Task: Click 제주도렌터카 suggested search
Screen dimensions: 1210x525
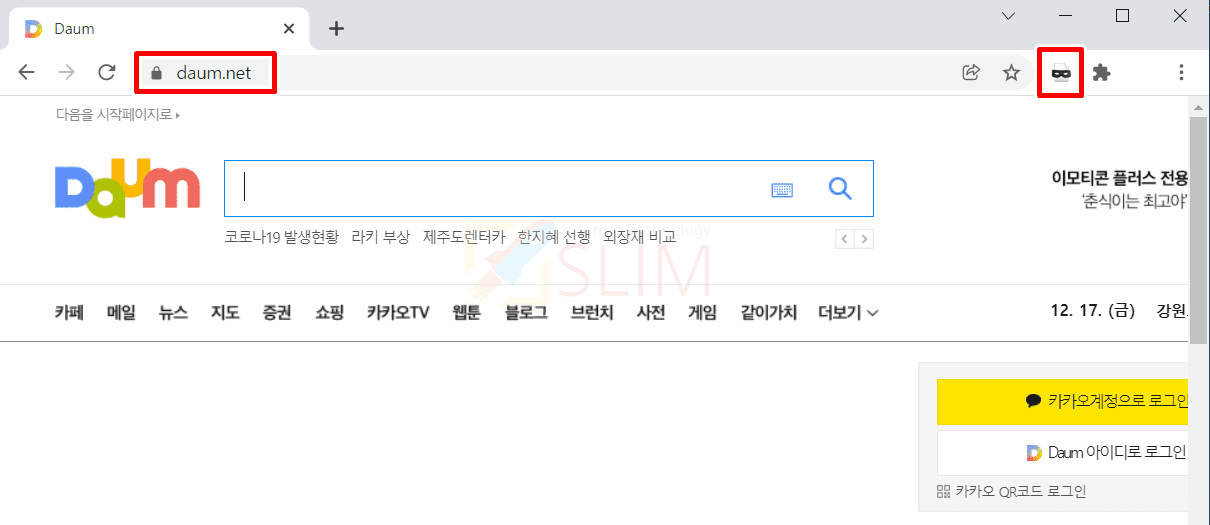Action: coord(464,237)
